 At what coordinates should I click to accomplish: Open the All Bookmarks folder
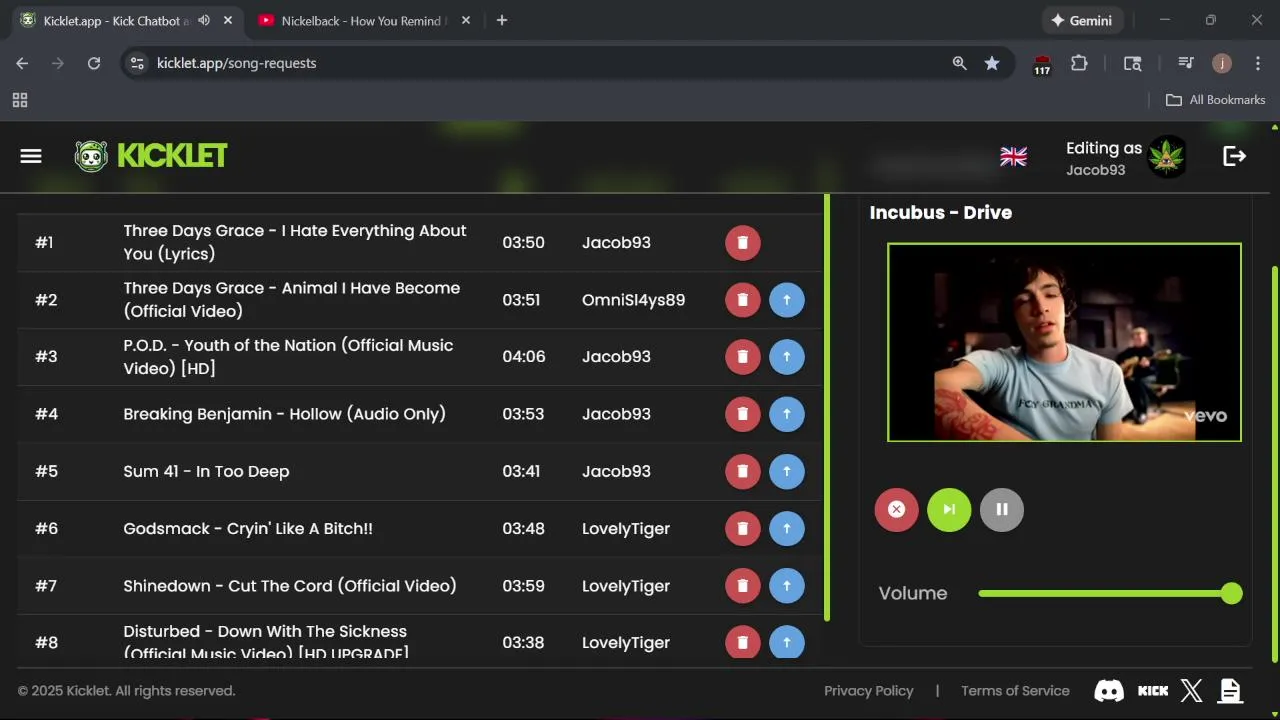coord(1216,100)
